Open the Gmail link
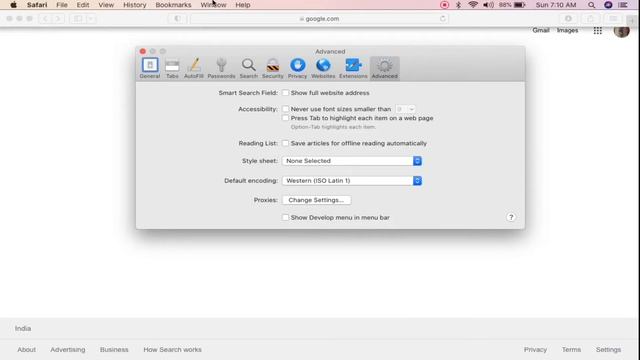The height and width of the screenshot is (360, 640). [541, 30]
